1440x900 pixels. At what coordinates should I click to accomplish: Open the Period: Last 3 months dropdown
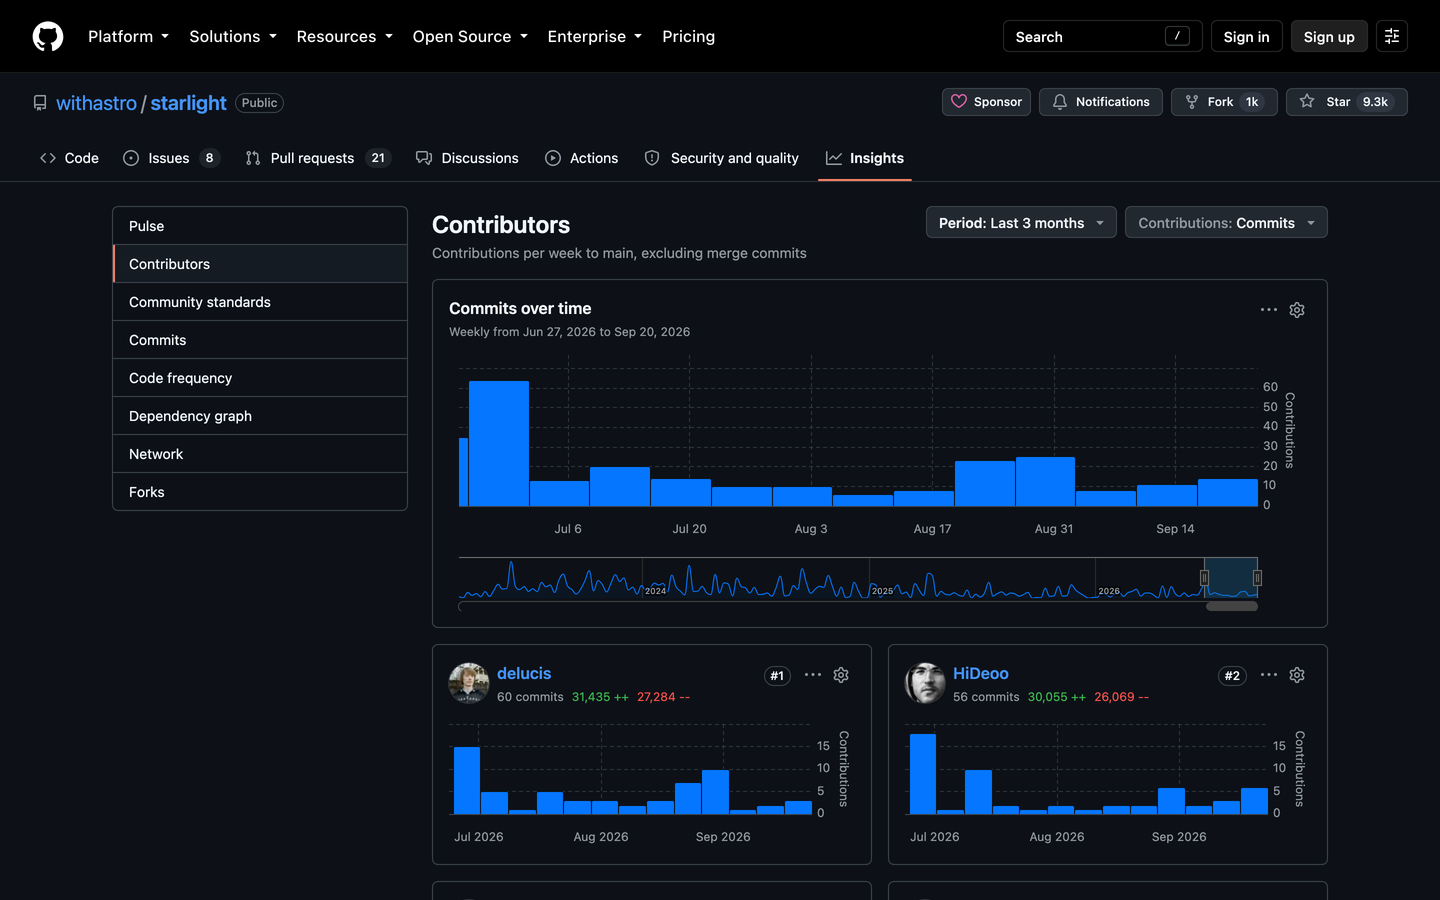tap(1021, 222)
